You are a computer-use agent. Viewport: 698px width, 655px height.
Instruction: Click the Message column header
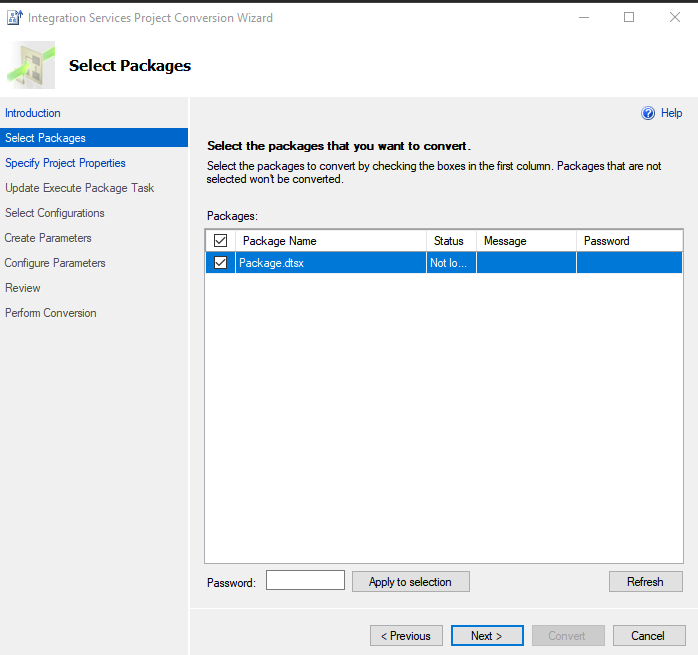(x=526, y=241)
